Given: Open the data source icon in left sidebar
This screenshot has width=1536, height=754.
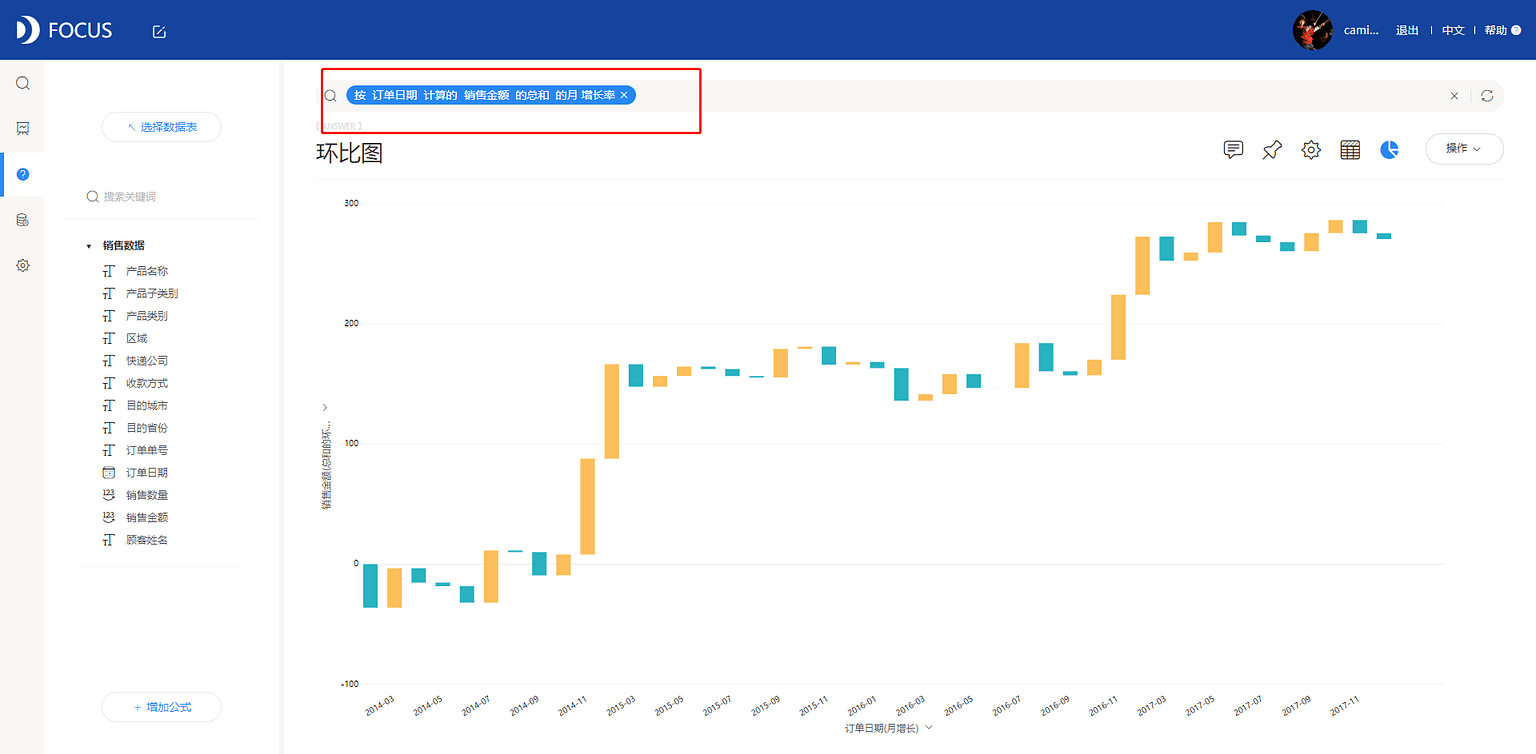Looking at the screenshot, I should 22,219.
